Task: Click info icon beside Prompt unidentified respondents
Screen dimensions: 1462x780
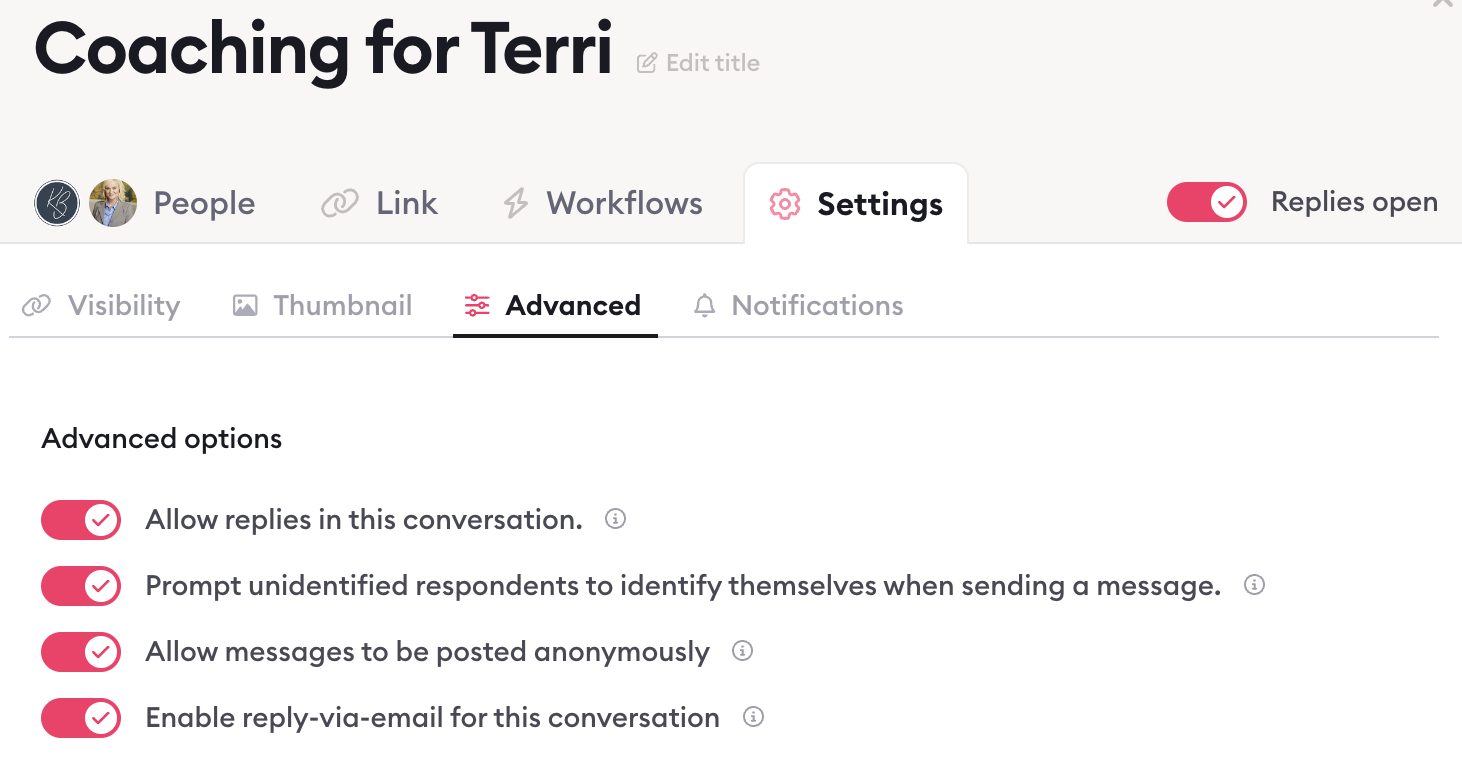Action: [x=1254, y=585]
